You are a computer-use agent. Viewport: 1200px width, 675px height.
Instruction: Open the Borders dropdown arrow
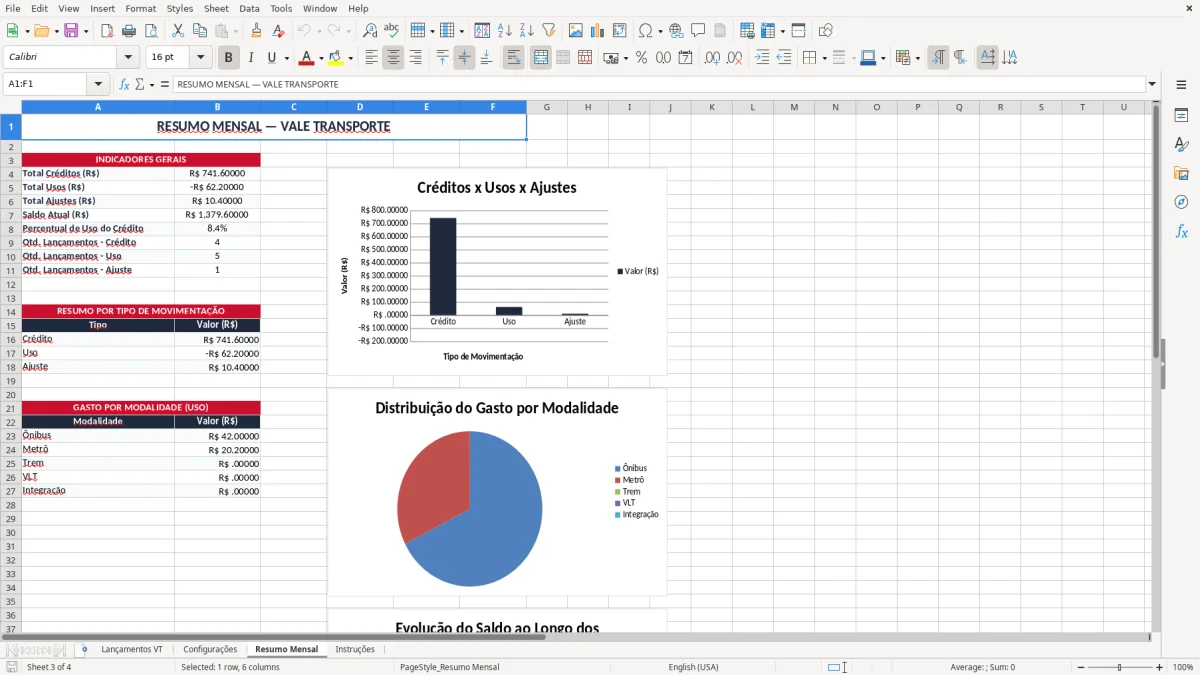823,58
